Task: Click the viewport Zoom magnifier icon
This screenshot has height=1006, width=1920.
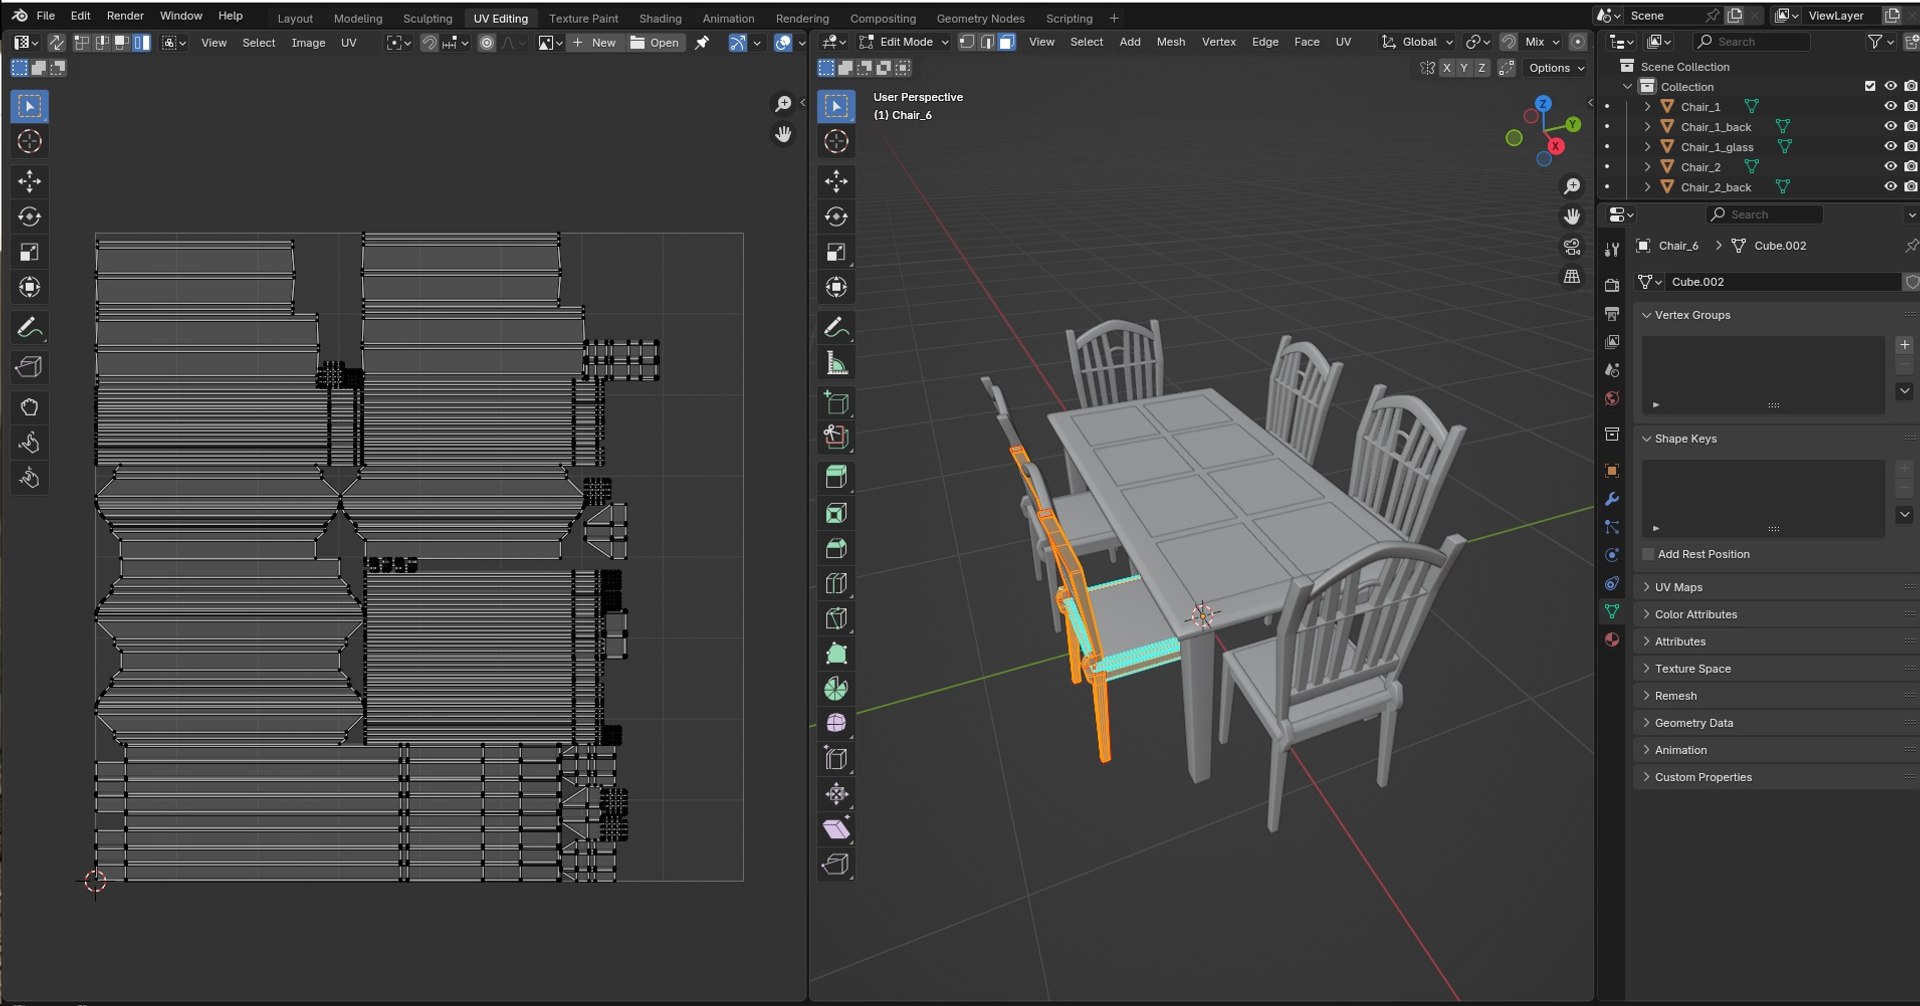Action: coord(1572,187)
